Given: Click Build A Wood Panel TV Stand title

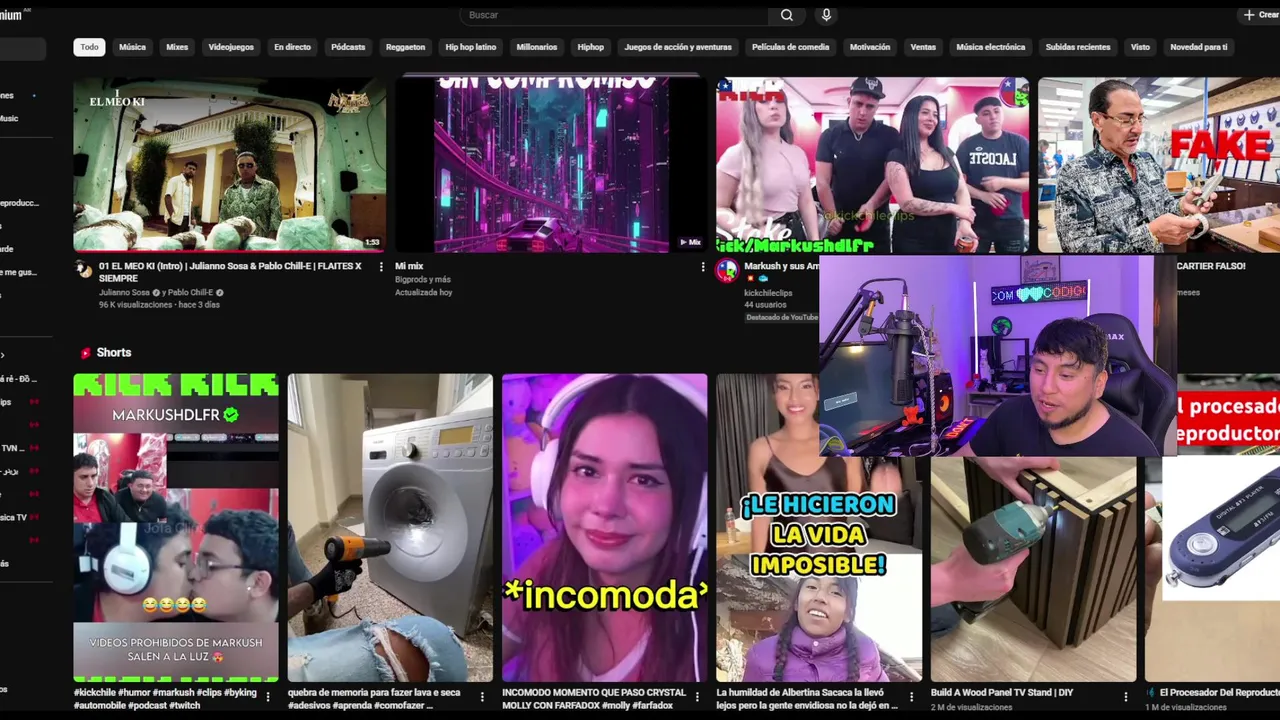Looking at the screenshot, I should point(1002,692).
